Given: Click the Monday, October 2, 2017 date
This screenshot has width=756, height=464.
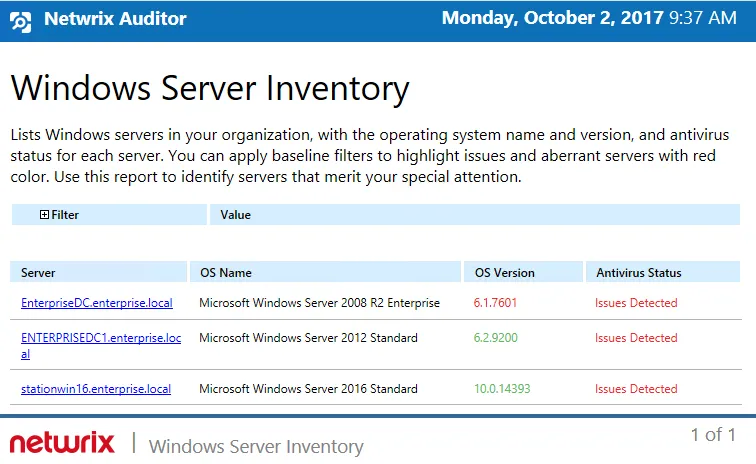Looking at the screenshot, I should [553, 18].
